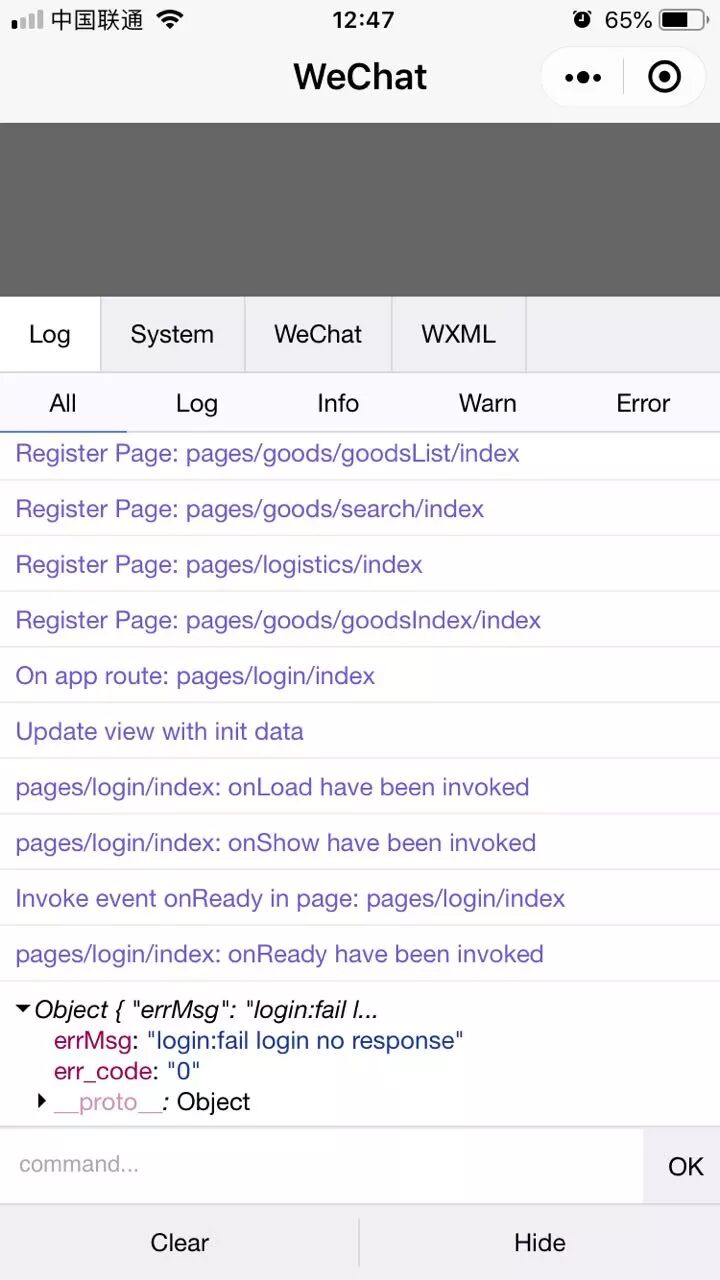Open the WeChat console tab

[318, 334]
